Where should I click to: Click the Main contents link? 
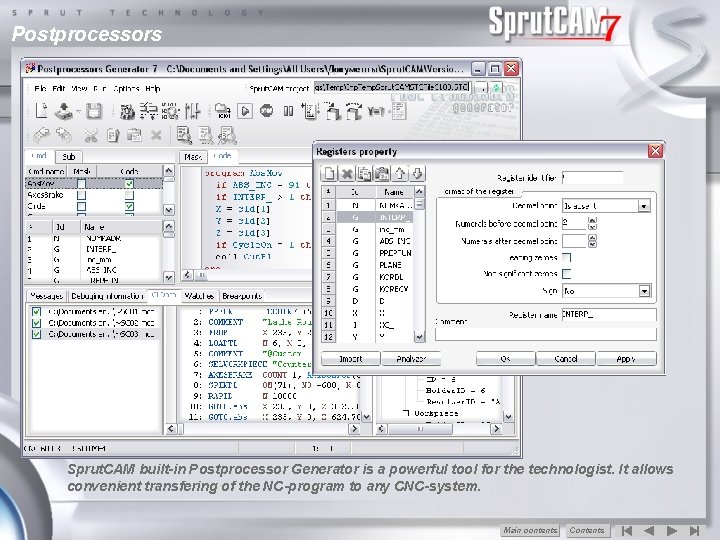click(530, 530)
